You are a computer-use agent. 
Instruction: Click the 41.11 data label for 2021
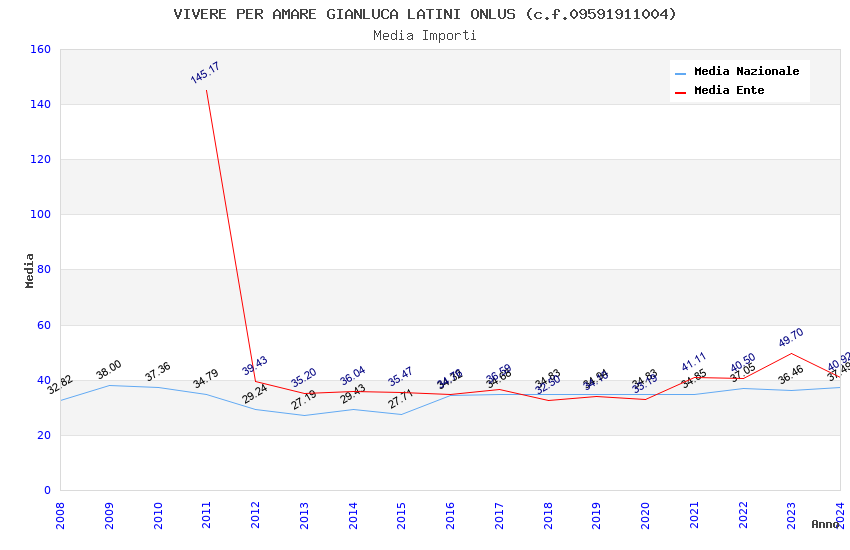(694, 361)
